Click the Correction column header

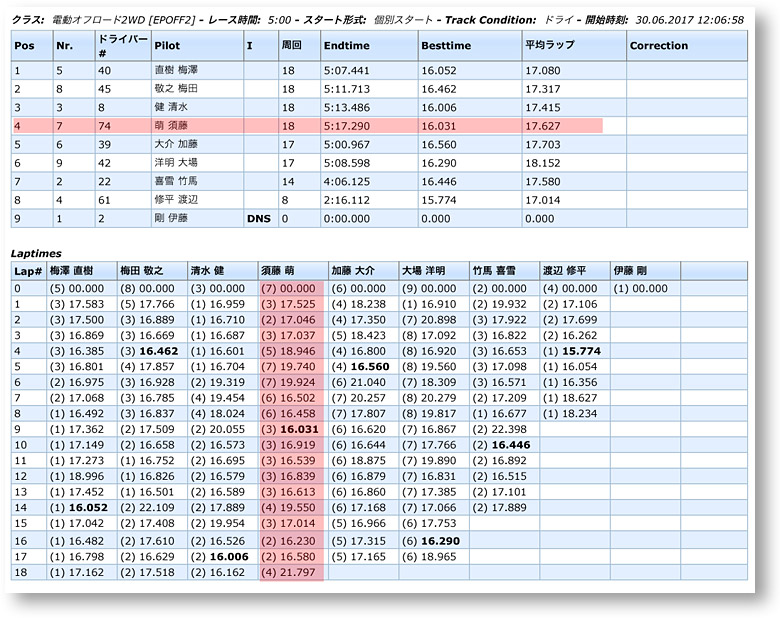pyautogui.click(x=687, y=46)
